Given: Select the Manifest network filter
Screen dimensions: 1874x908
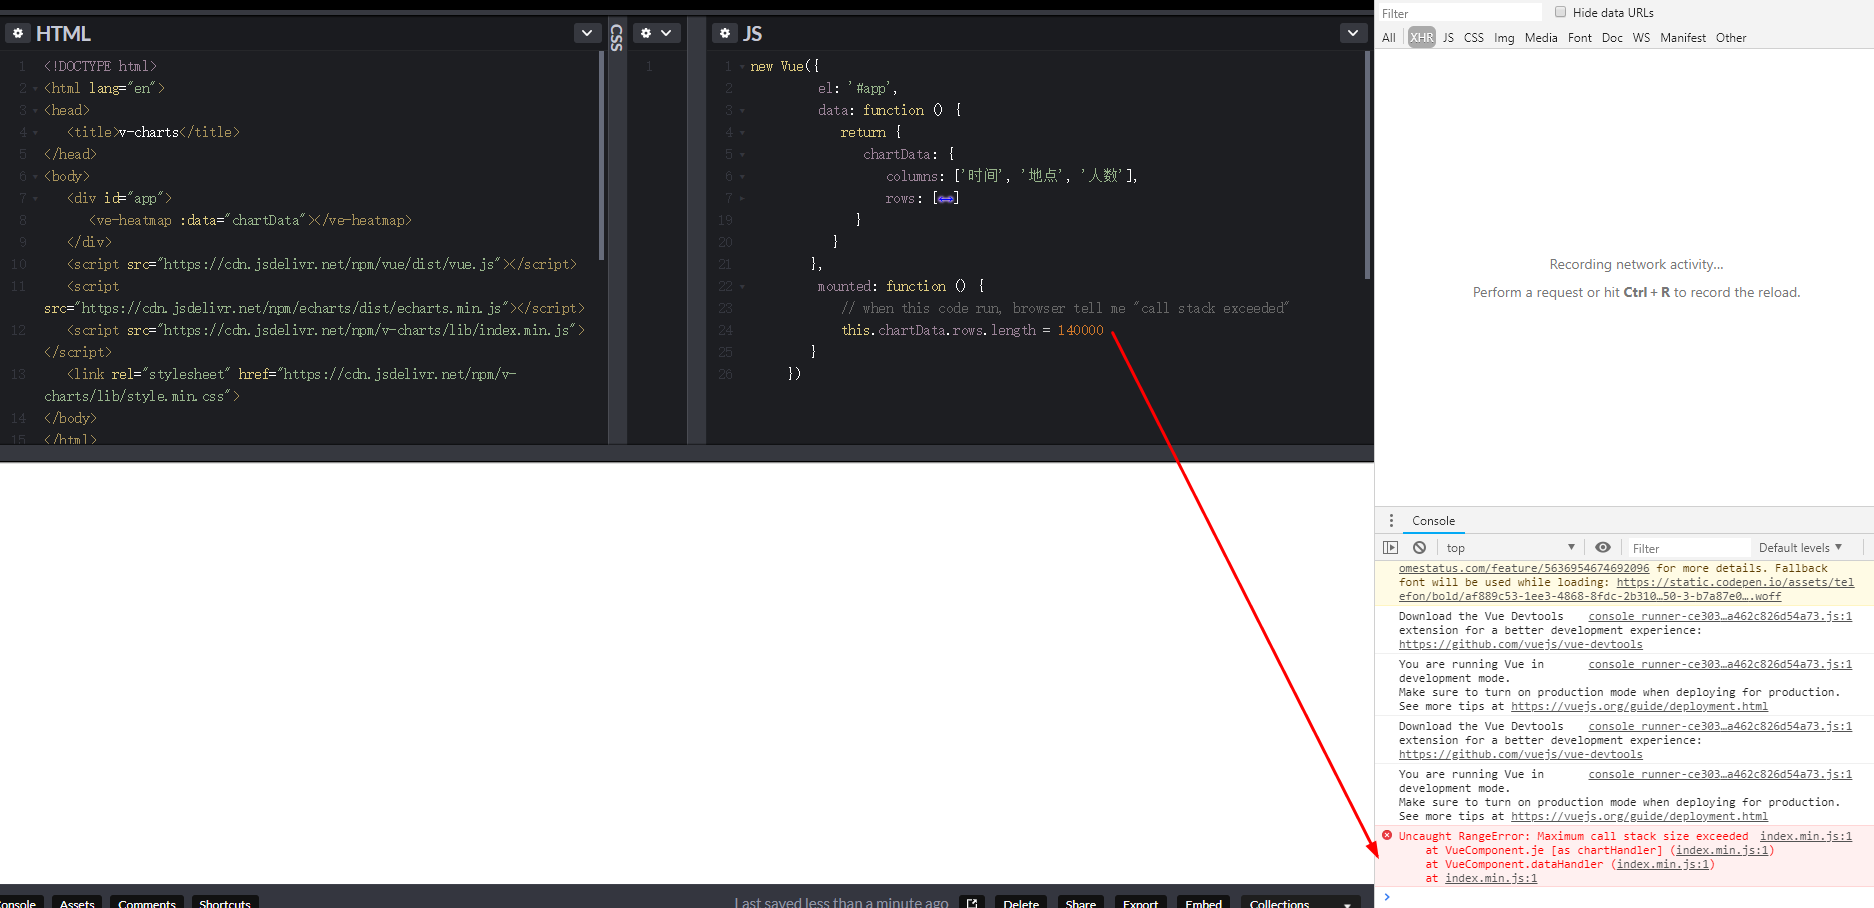Looking at the screenshot, I should point(1683,38).
